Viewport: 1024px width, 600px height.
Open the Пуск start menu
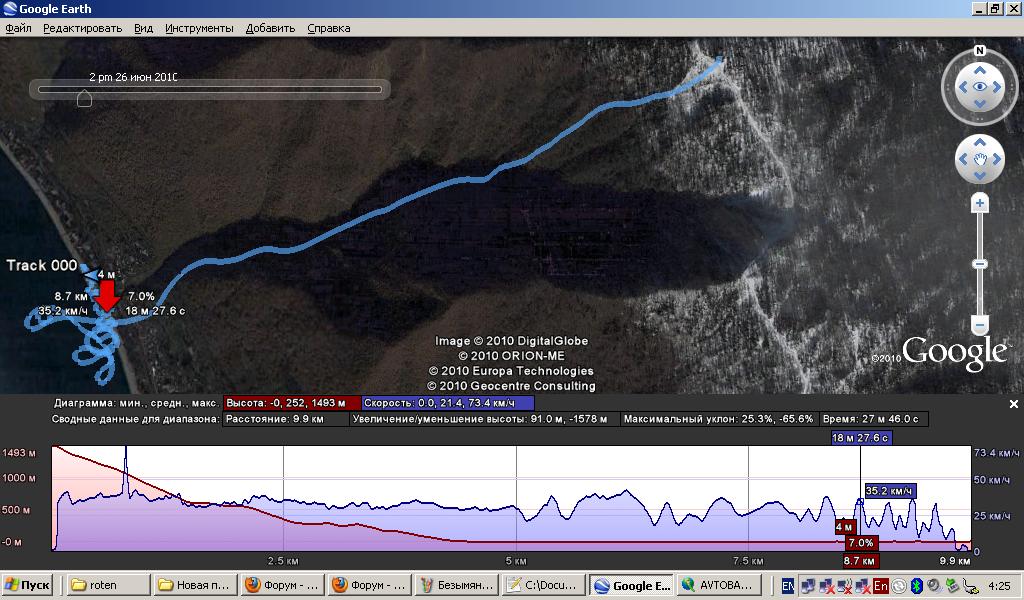point(28,585)
